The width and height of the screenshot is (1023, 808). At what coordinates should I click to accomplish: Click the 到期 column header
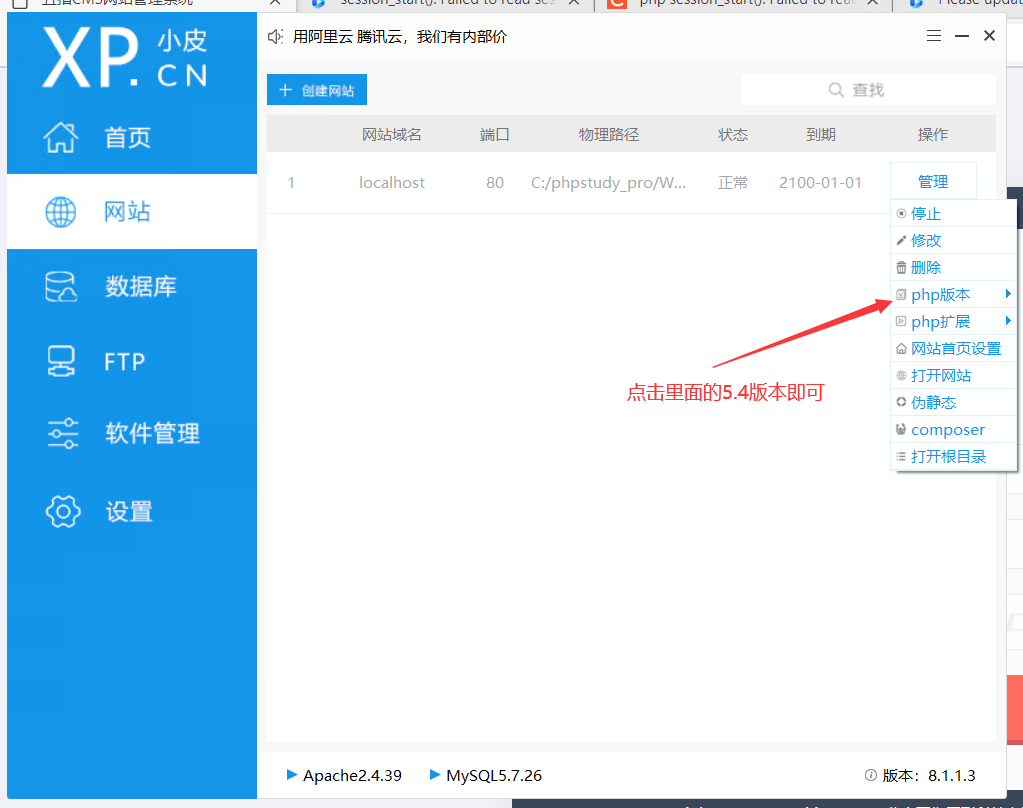click(x=821, y=134)
